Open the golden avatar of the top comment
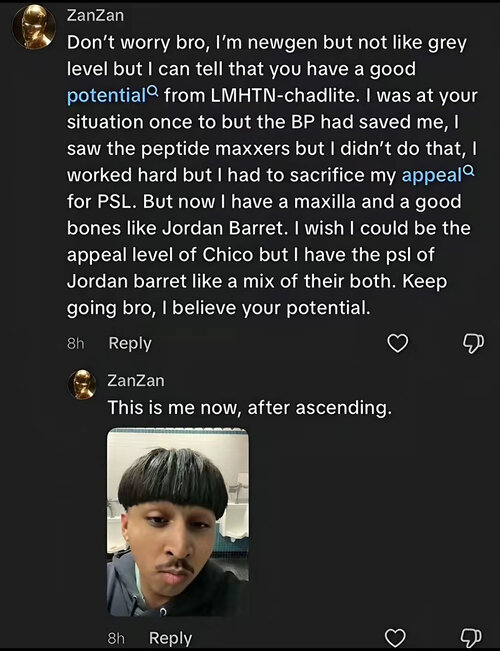The height and width of the screenshot is (651, 500). coord(34,27)
